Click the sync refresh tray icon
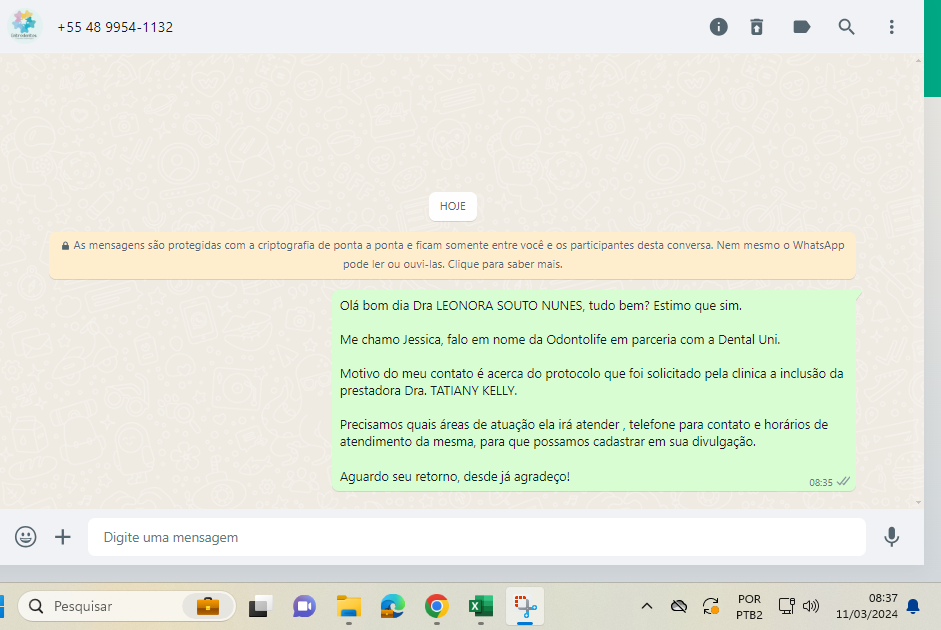The image size is (941, 630). coord(711,607)
